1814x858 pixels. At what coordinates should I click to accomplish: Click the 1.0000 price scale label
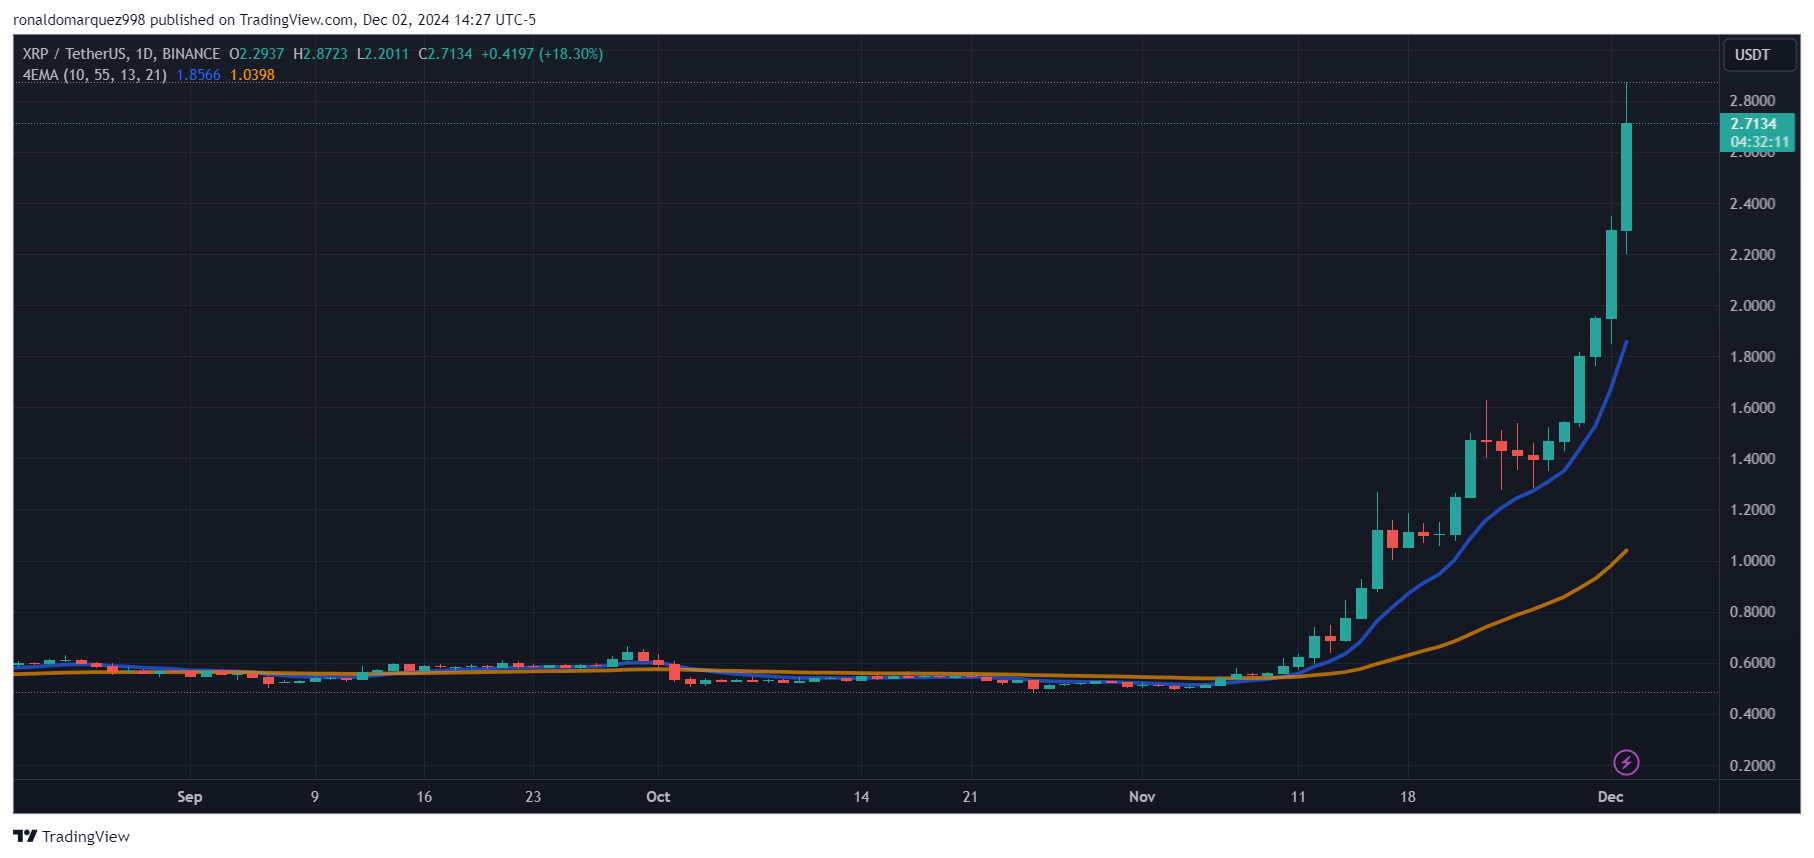pos(1752,561)
